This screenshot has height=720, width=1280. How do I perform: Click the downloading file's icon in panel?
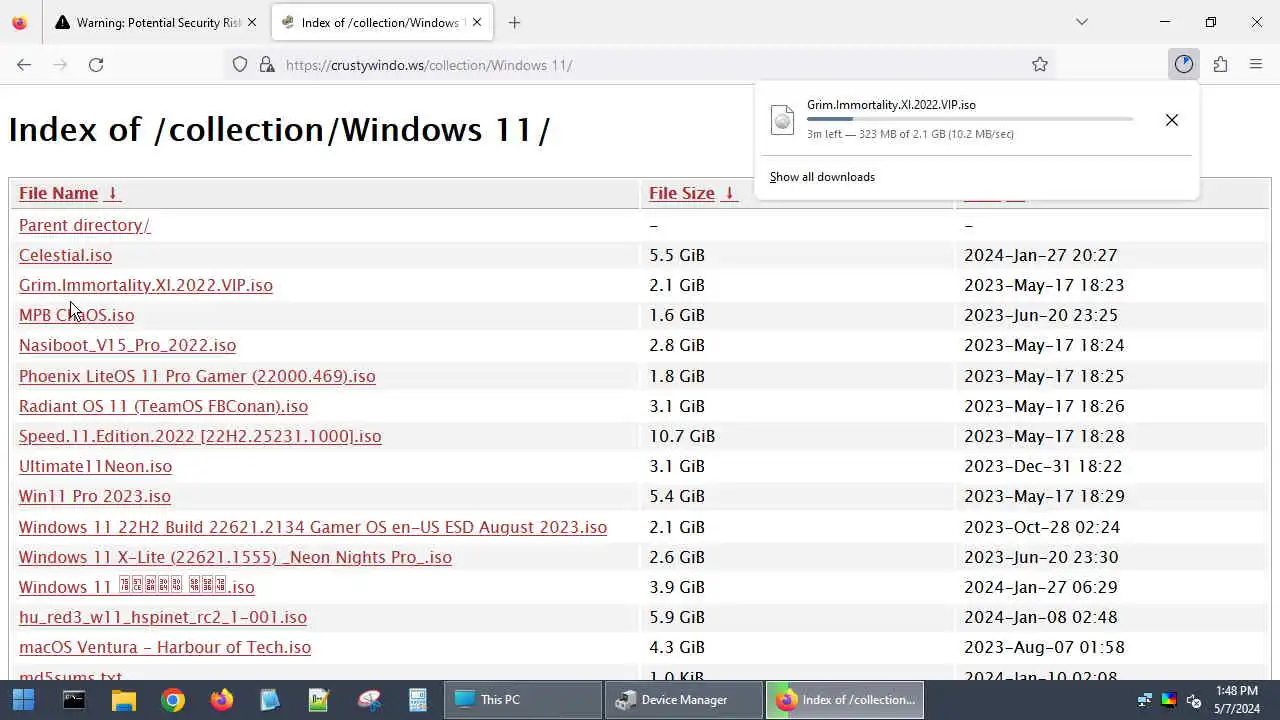click(x=782, y=120)
